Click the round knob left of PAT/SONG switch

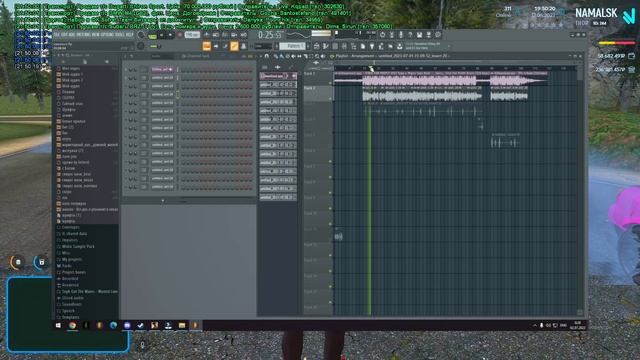[141, 35]
